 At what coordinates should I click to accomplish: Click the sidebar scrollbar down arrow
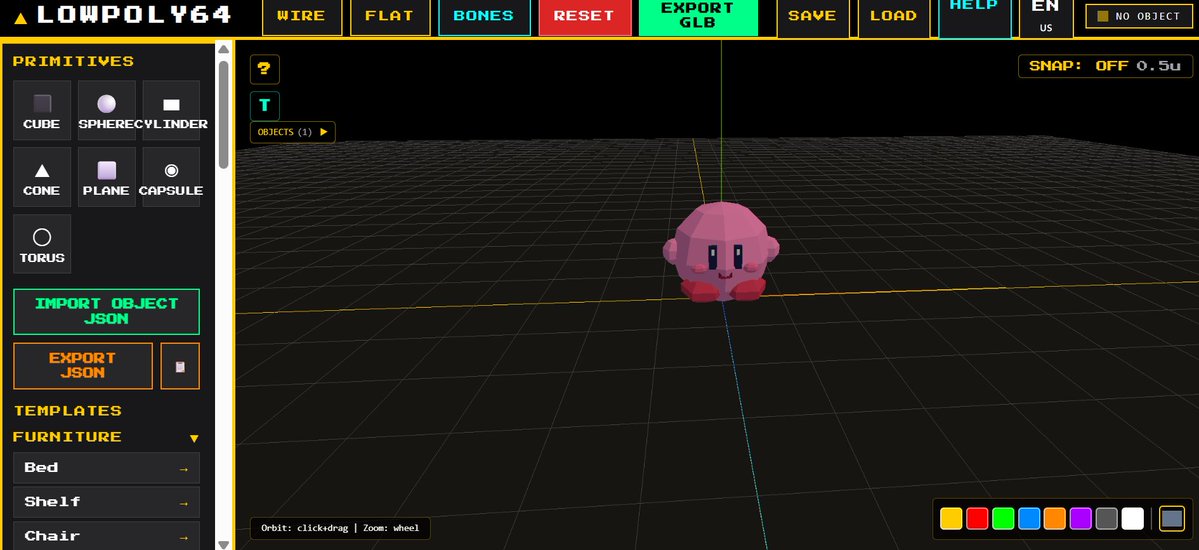223,544
